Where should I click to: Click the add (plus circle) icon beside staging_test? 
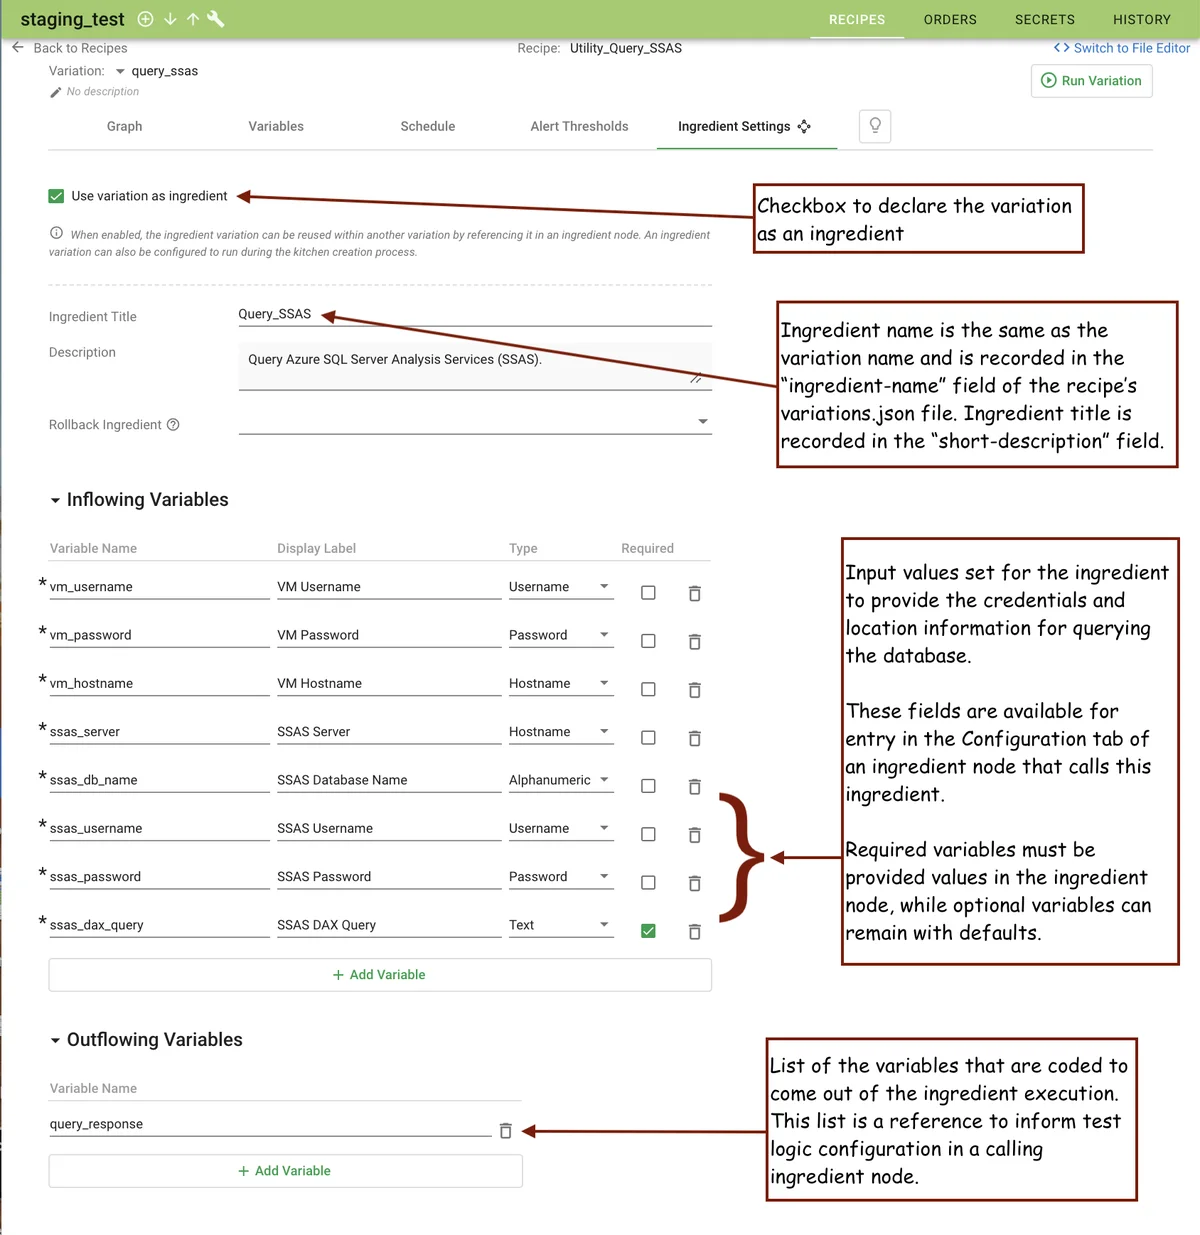[145, 19]
